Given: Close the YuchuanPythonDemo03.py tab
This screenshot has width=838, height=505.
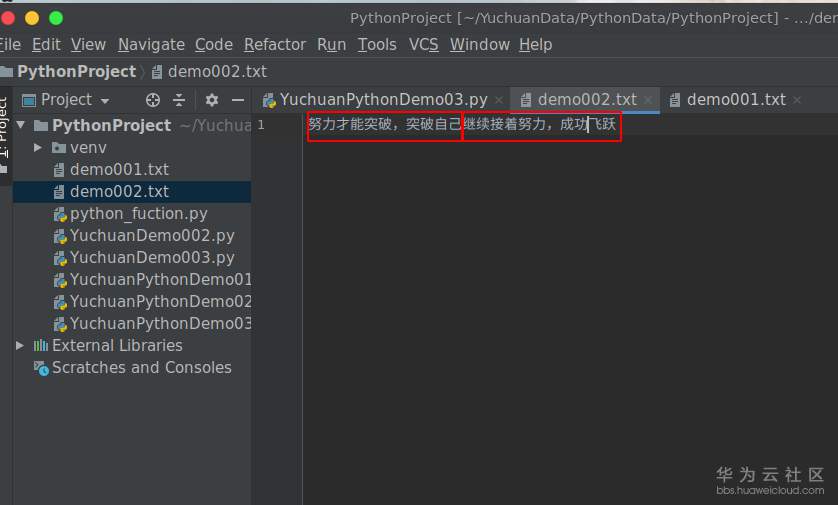Looking at the screenshot, I should 499,100.
